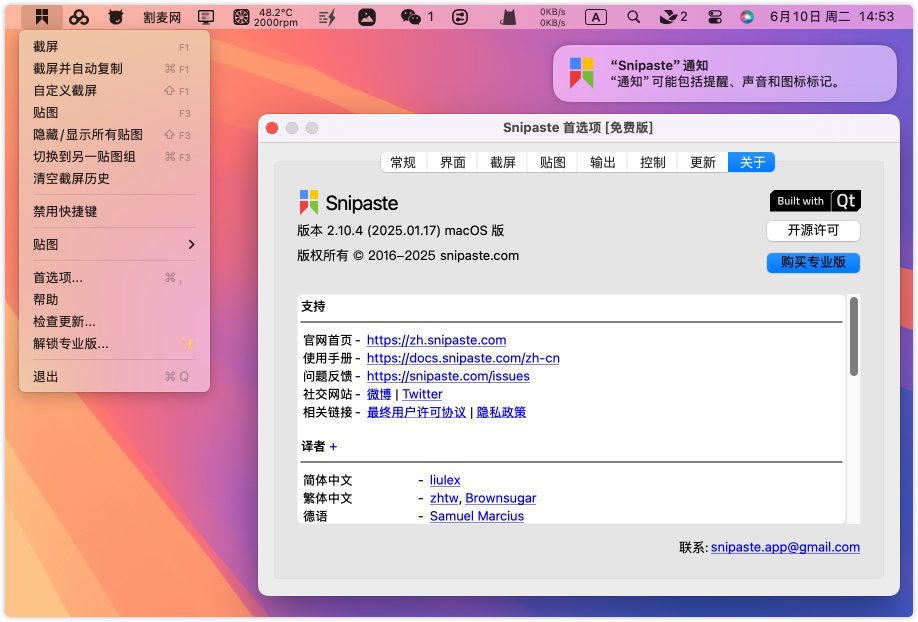Image resolution: width=918 pixels, height=622 pixels.
Task: Open the 微博 social link
Action: click(379, 394)
